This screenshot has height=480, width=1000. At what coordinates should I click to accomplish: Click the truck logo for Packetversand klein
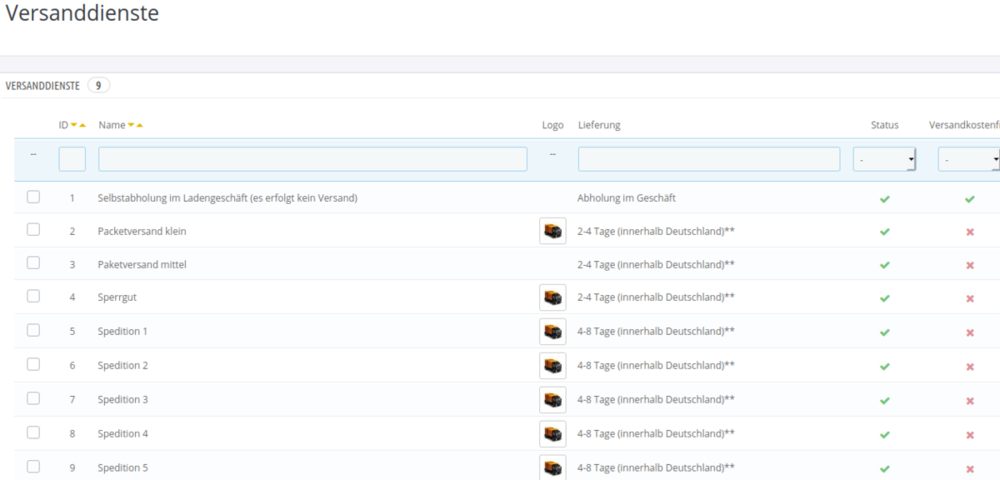552,231
